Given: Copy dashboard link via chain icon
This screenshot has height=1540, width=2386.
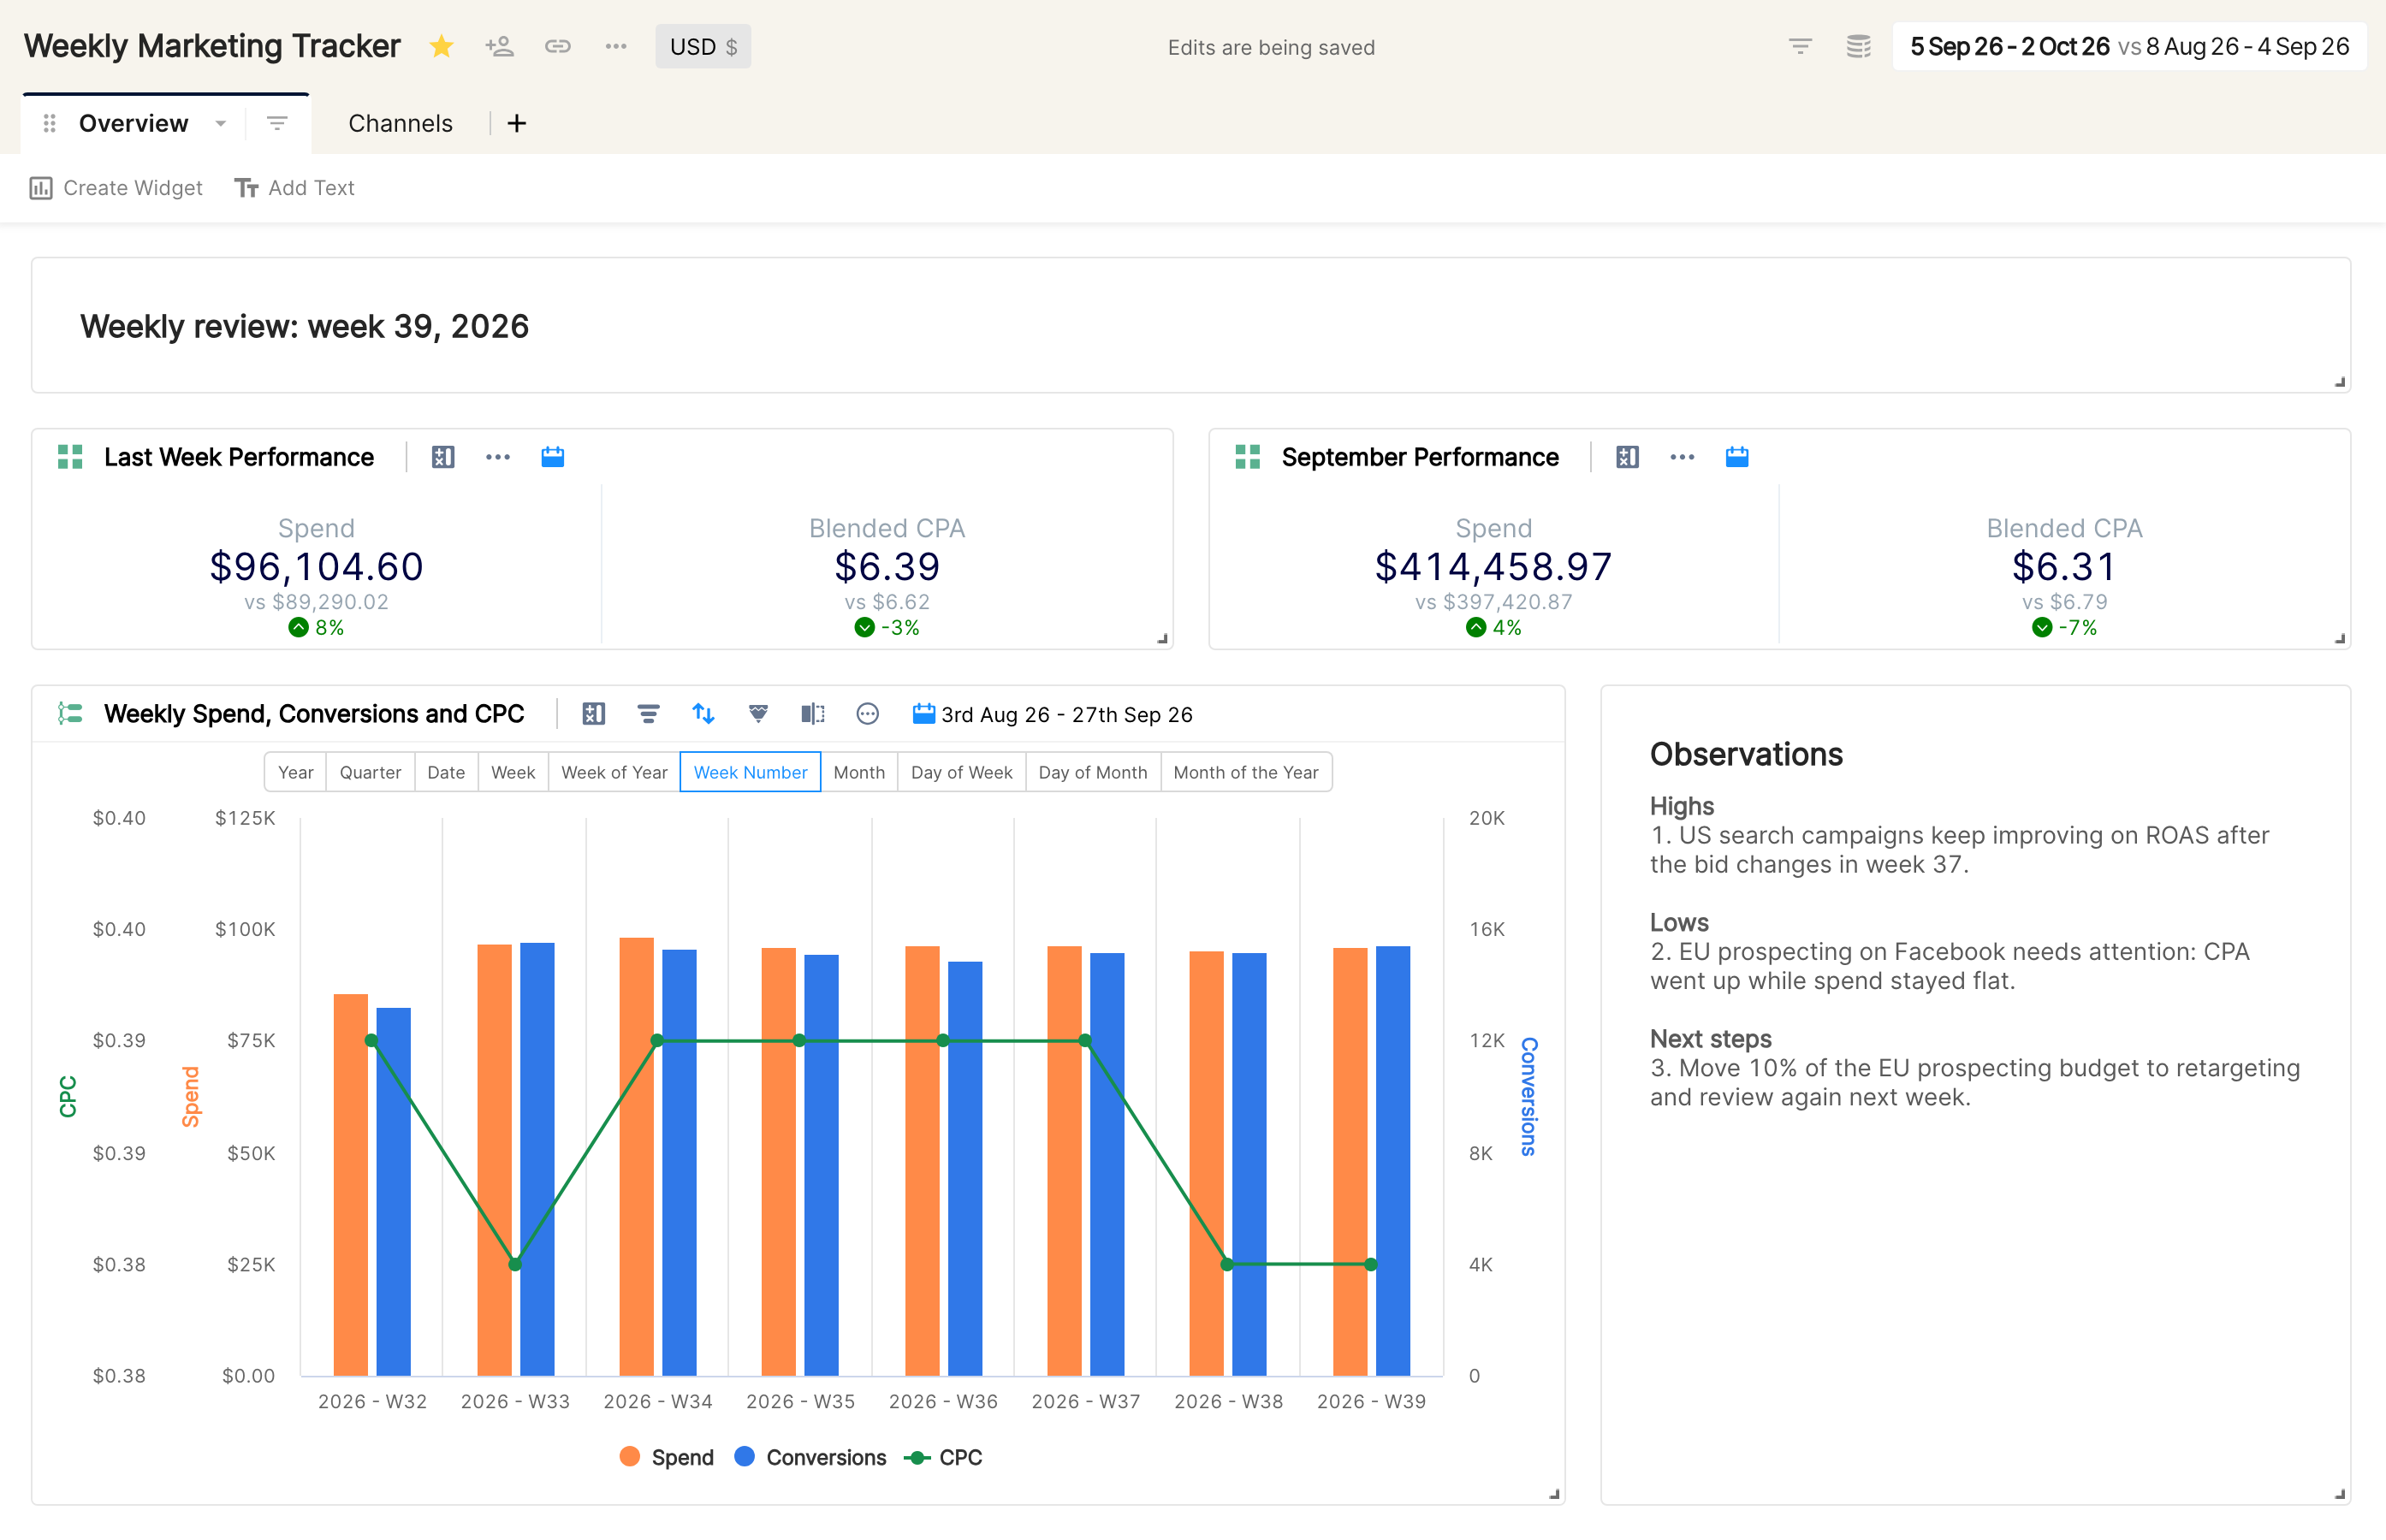Looking at the screenshot, I should pyautogui.click(x=558, y=46).
